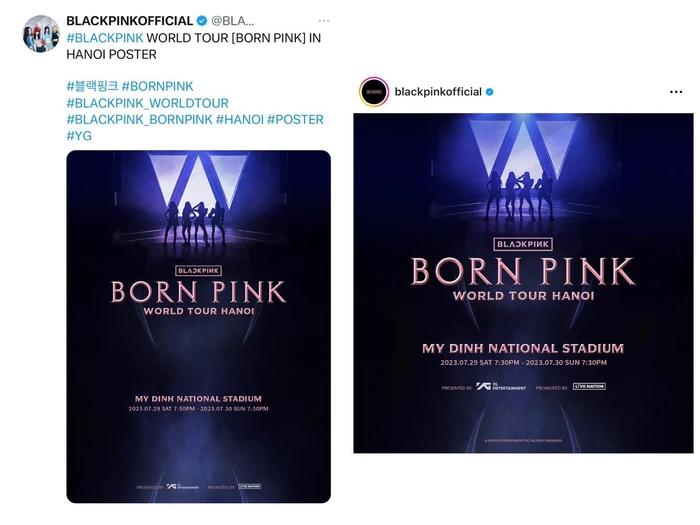
Task: Click the Instagram blackpinkofficial profile picture
Action: pos(374,91)
